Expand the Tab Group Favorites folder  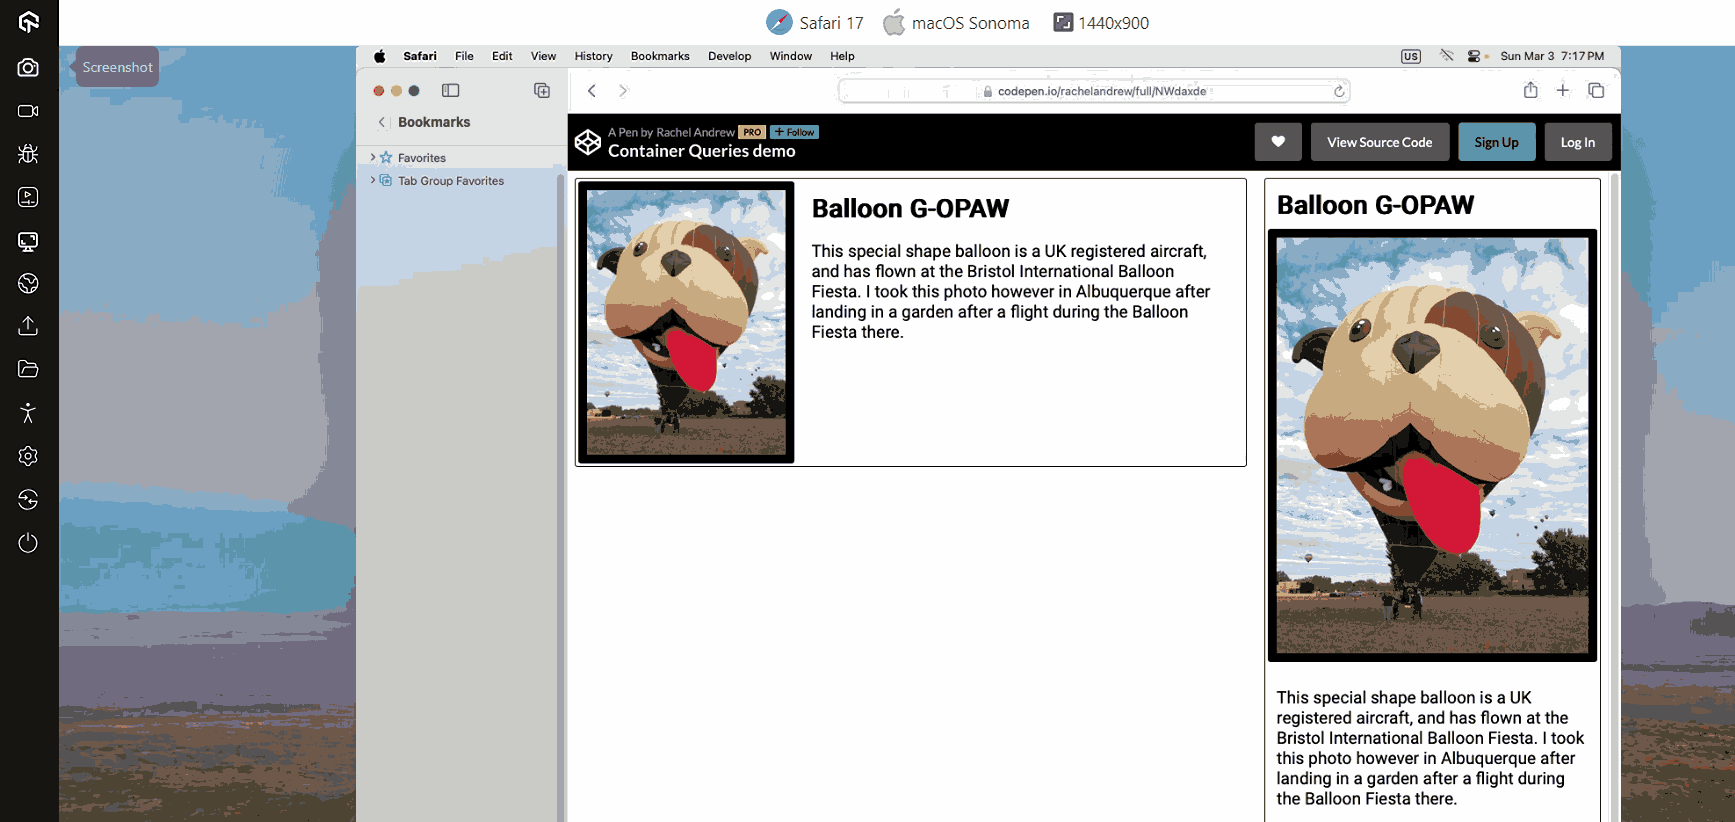point(373,181)
